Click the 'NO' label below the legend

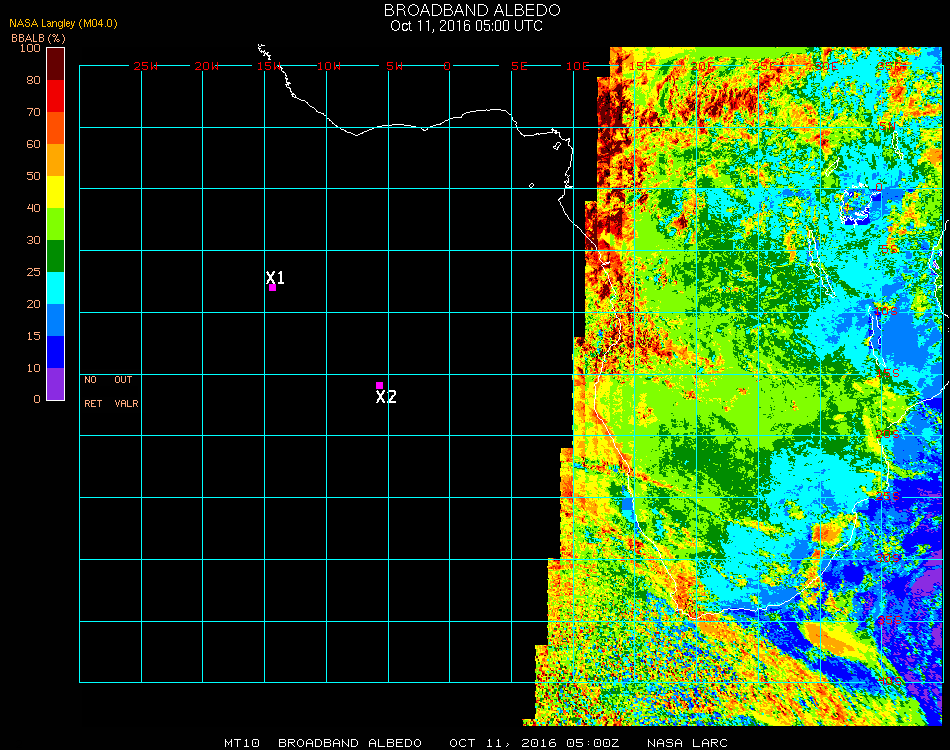[x=90, y=380]
